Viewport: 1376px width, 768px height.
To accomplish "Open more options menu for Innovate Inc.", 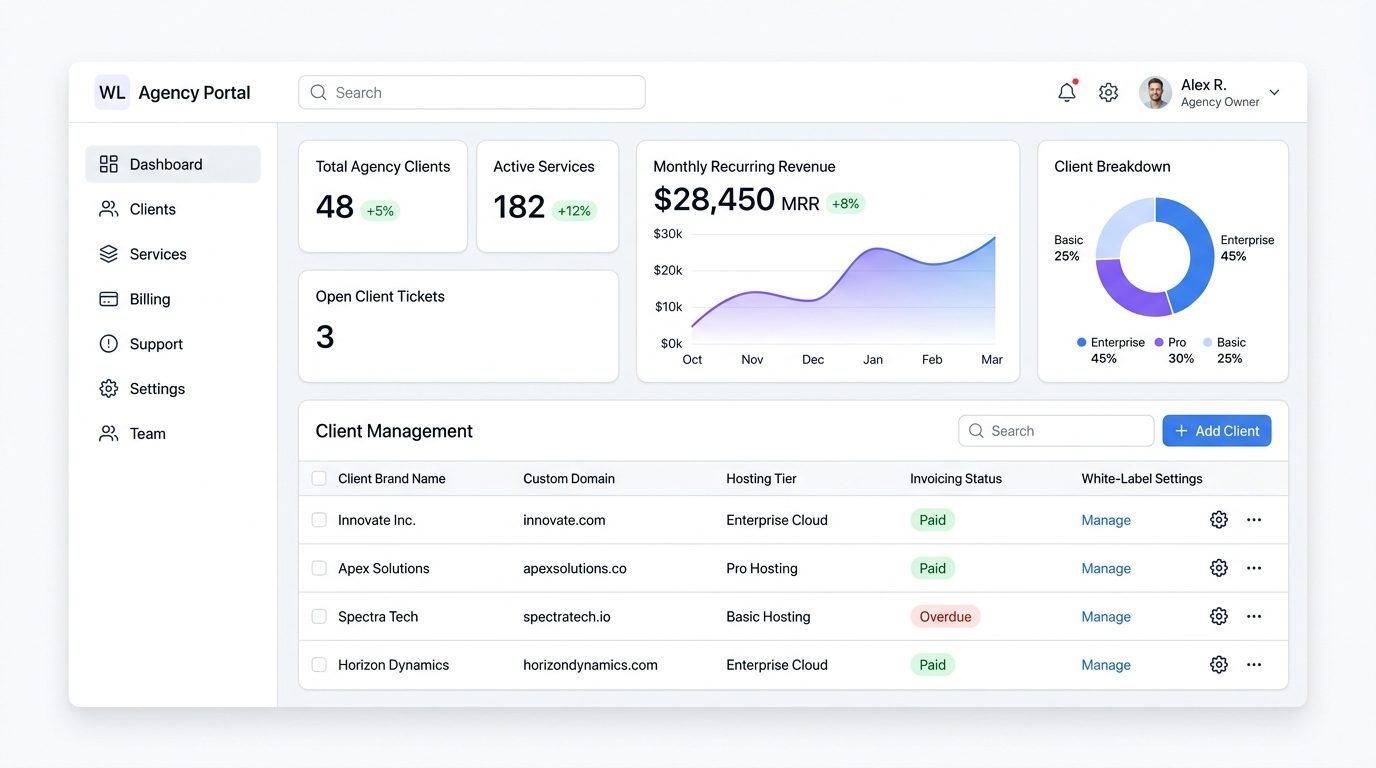I will point(1254,520).
